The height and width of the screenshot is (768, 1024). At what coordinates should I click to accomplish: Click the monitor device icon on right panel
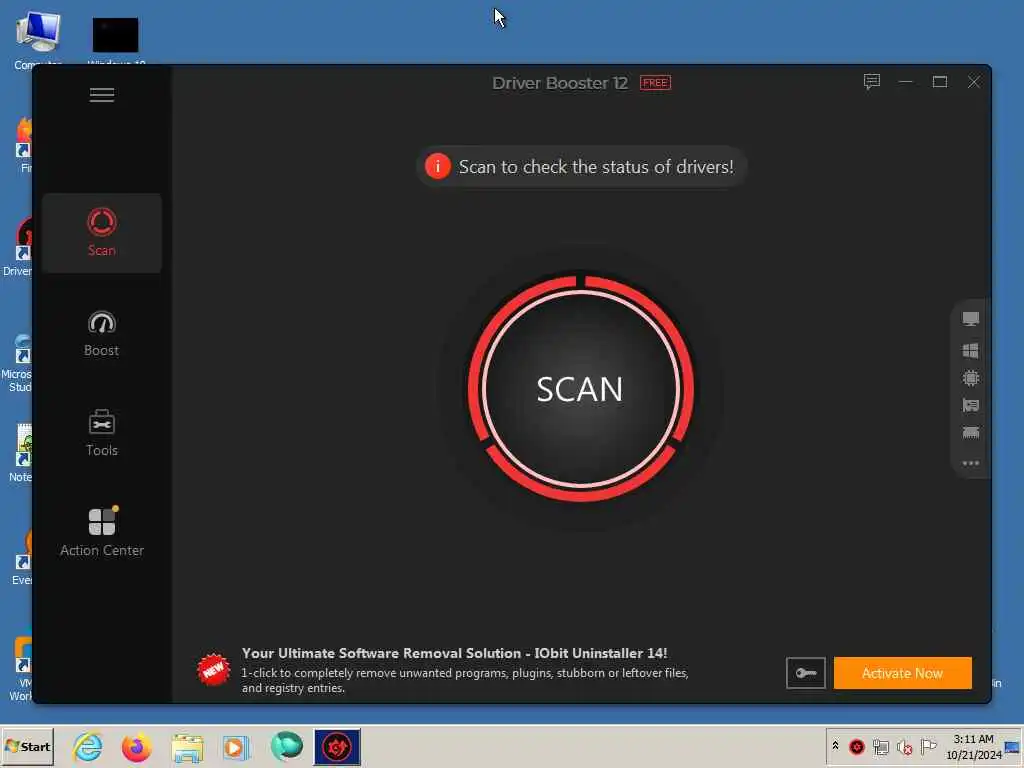tap(970, 319)
